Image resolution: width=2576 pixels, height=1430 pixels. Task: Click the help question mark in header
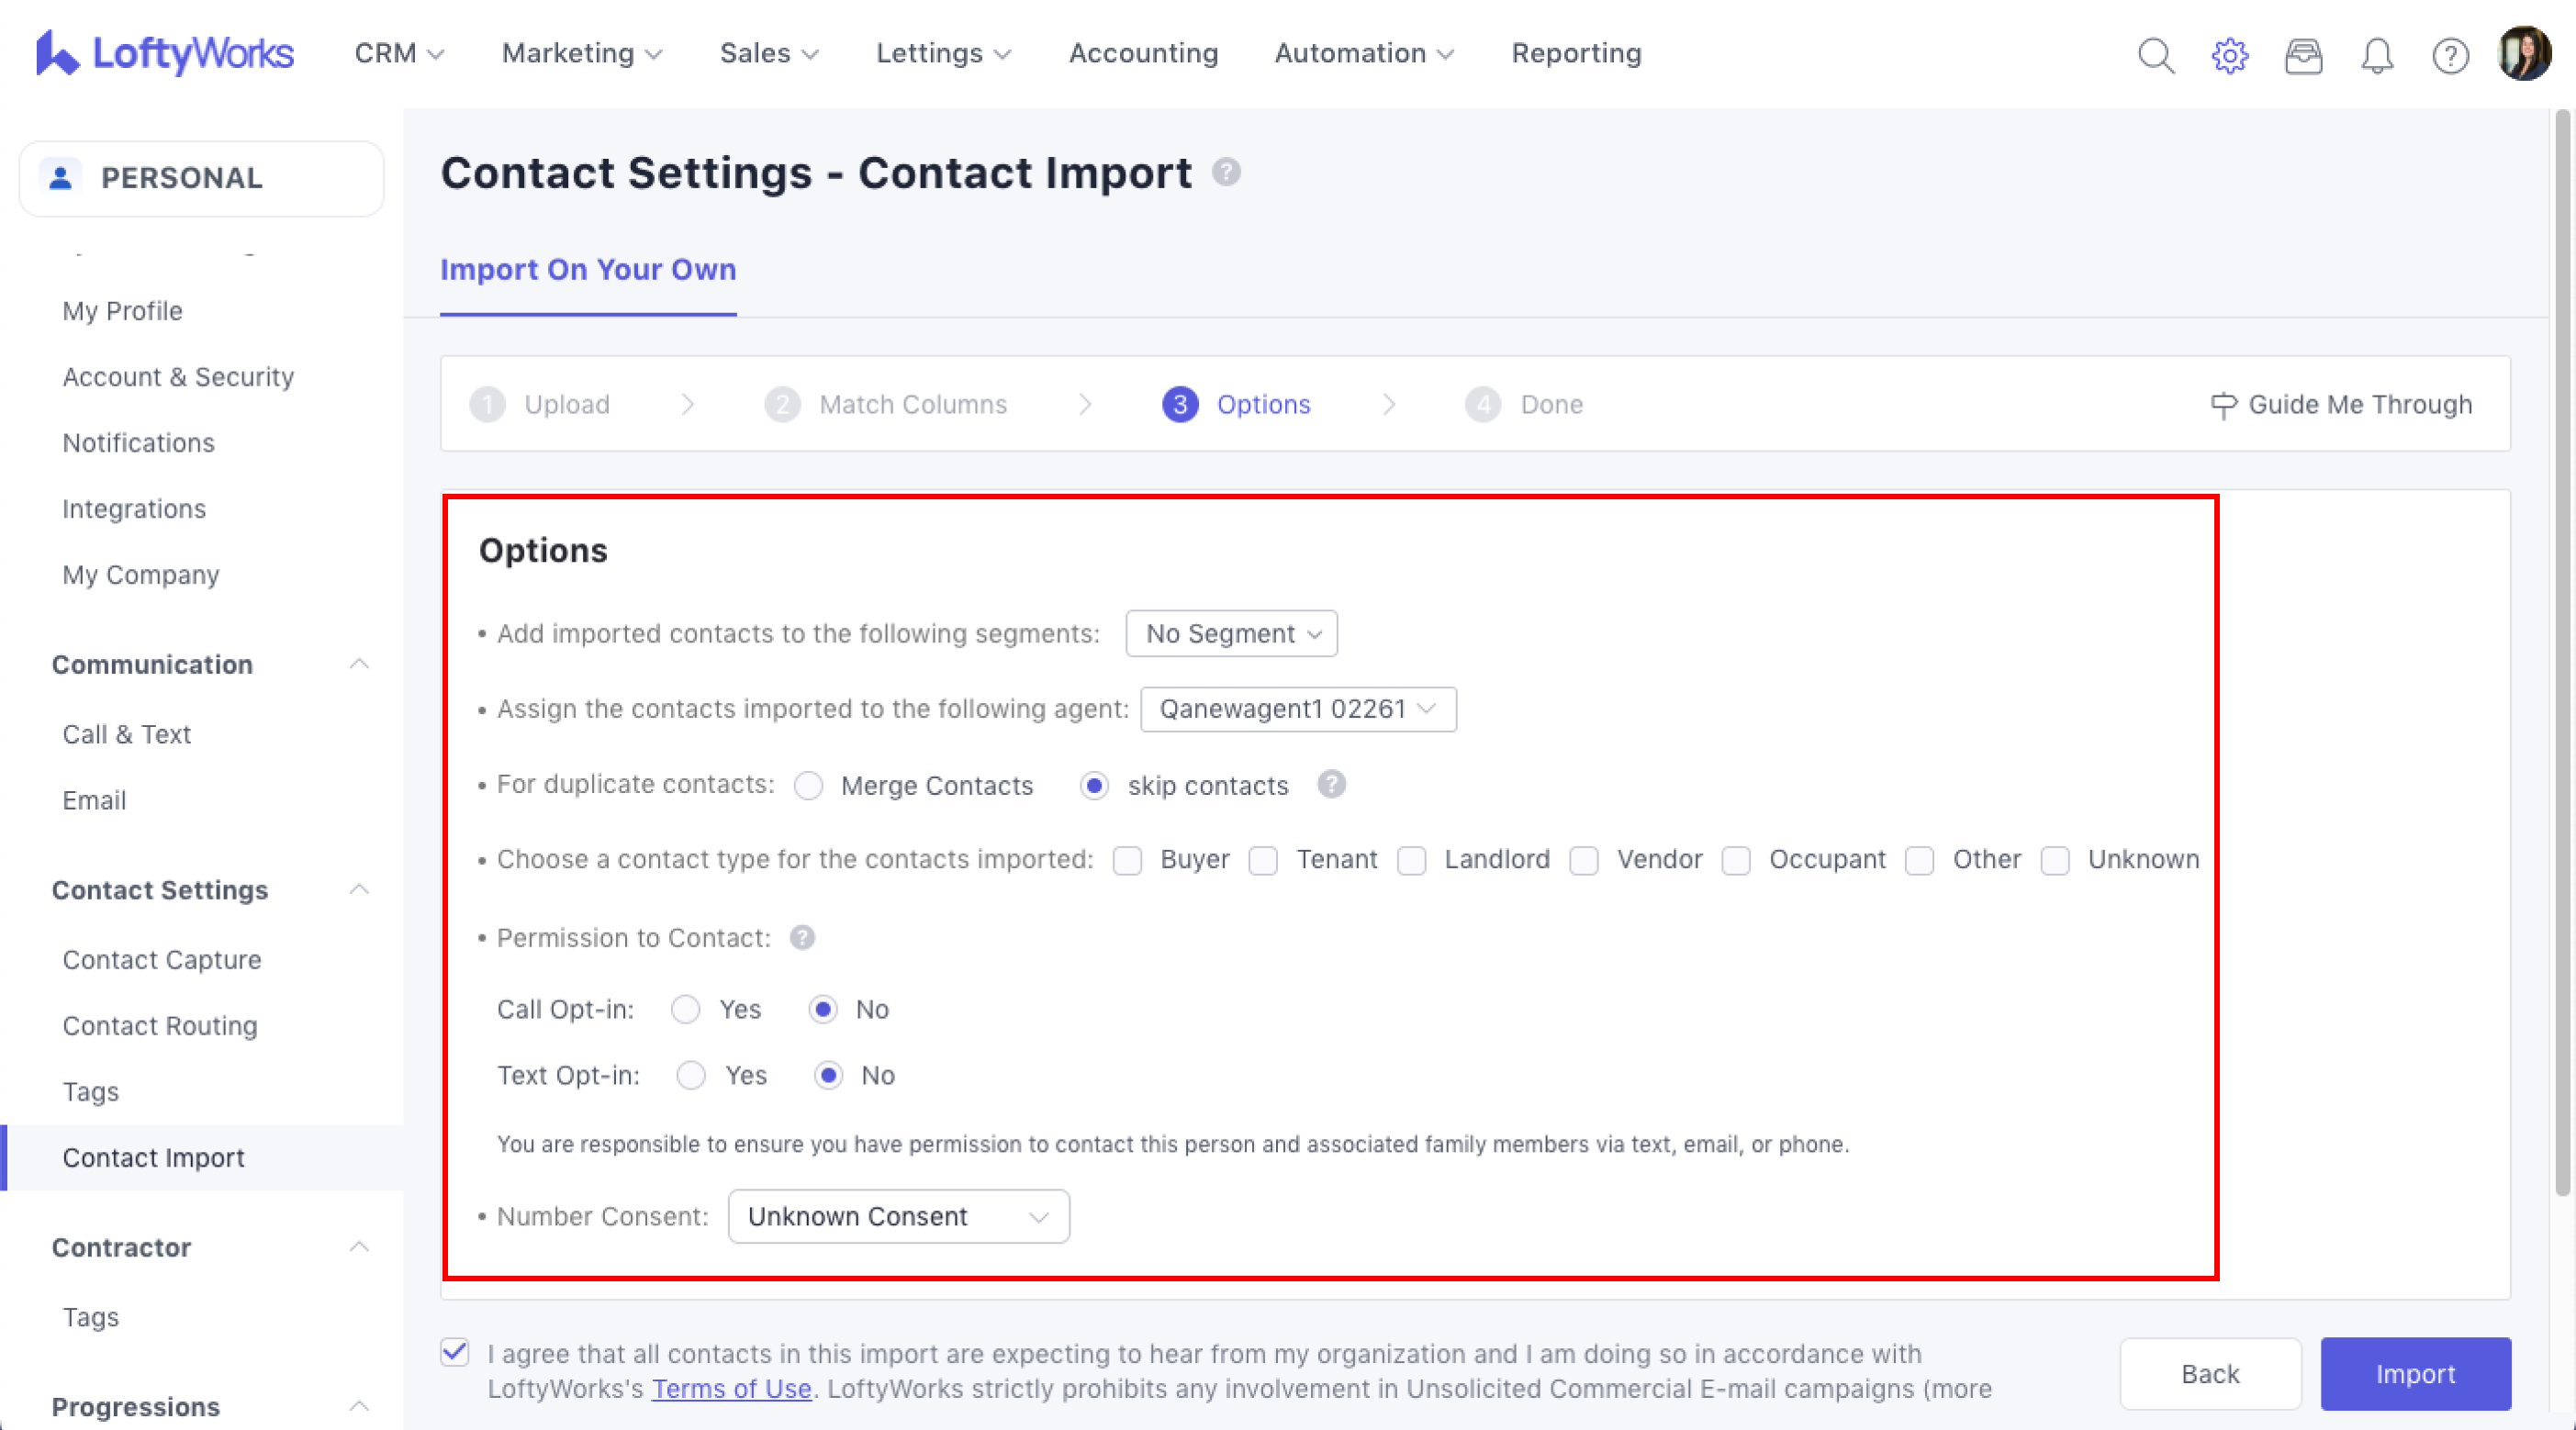[x=2450, y=55]
